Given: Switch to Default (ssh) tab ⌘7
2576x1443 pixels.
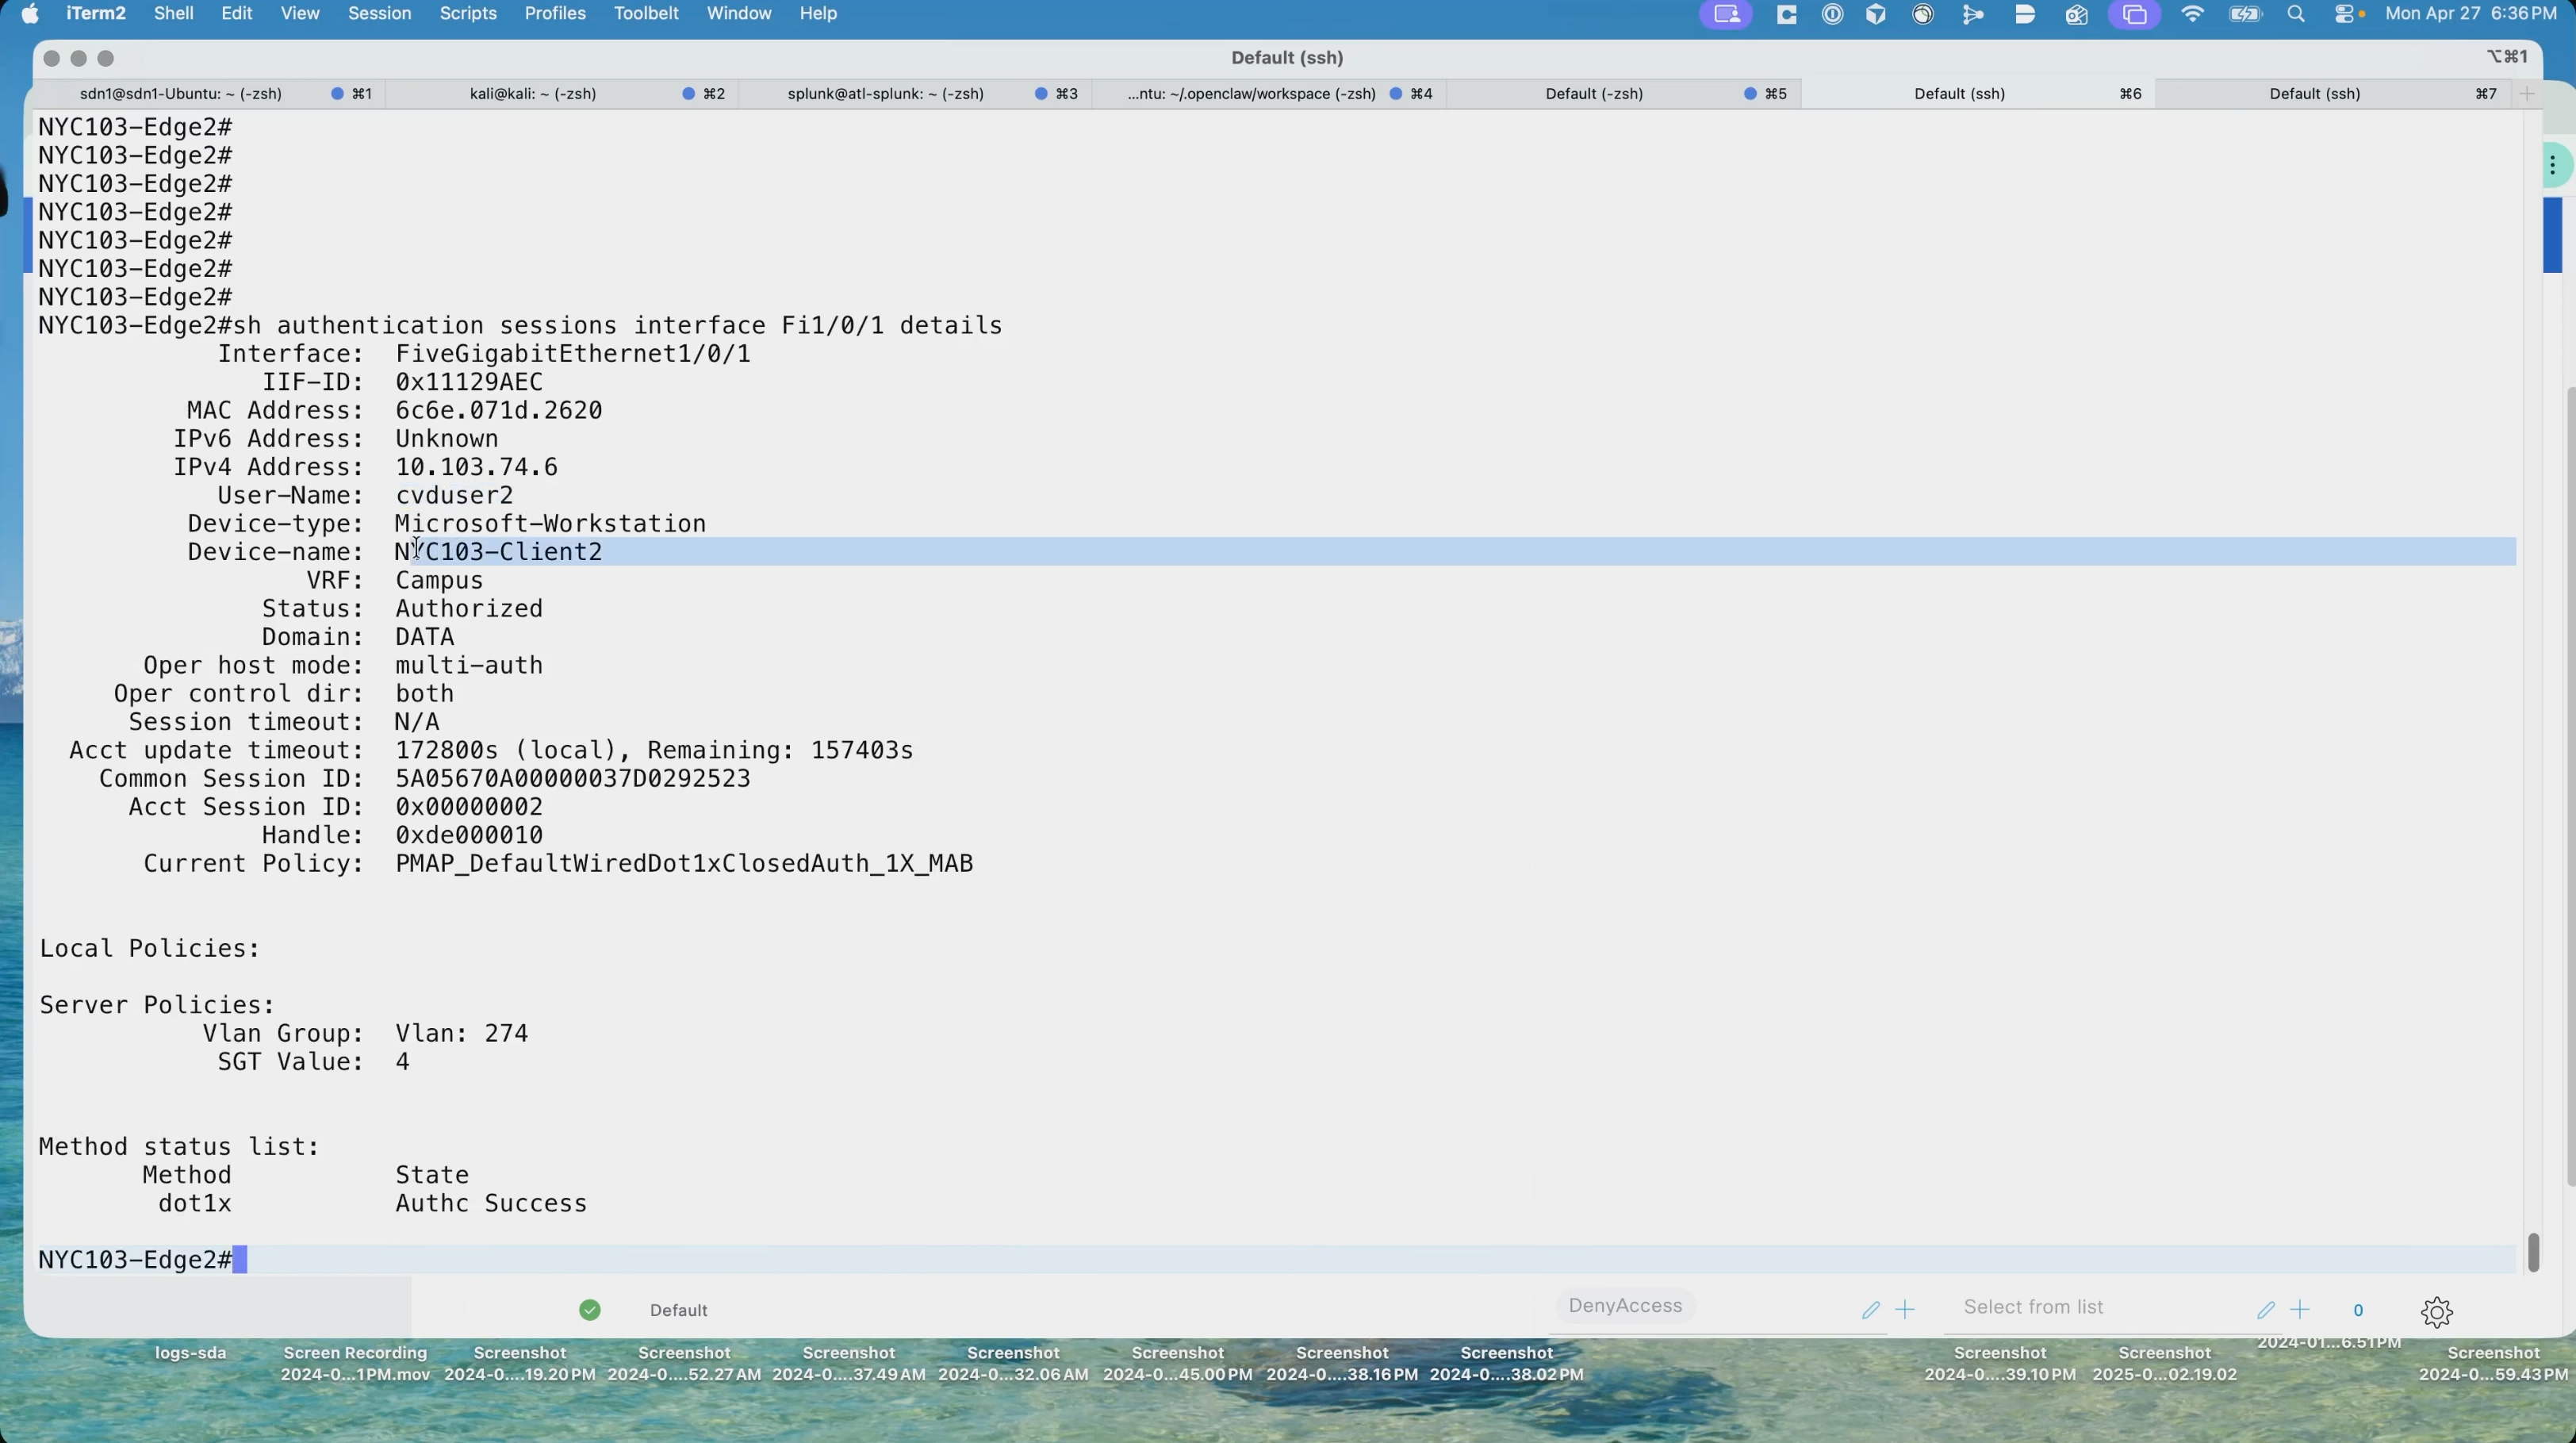Looking at the screenshot, I should pos(2334,94).
